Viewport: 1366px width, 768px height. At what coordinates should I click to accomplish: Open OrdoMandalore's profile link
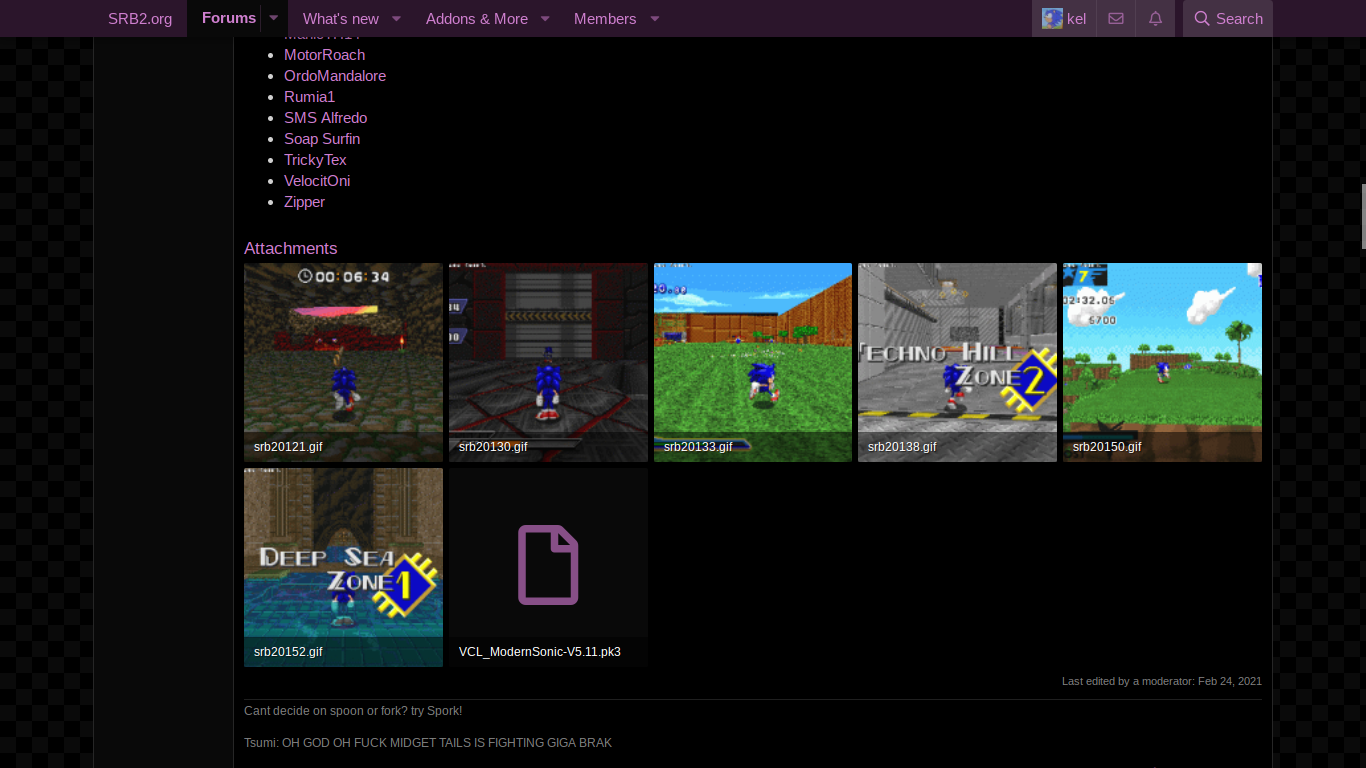point(335,76)
